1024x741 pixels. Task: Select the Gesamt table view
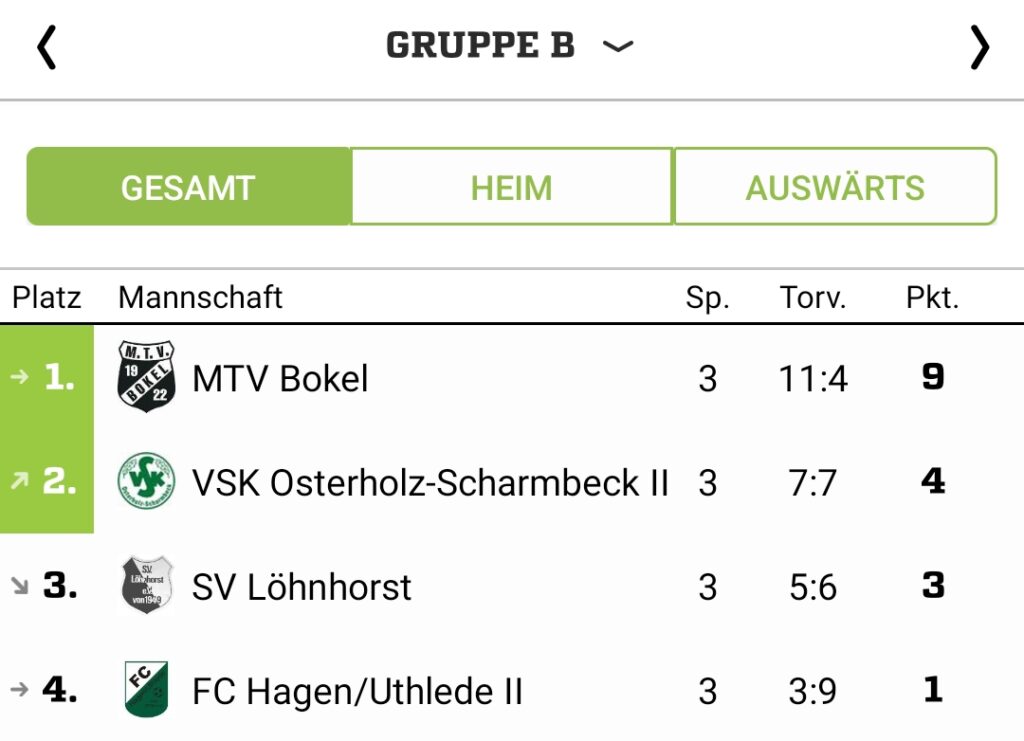[x=188, y=187]
